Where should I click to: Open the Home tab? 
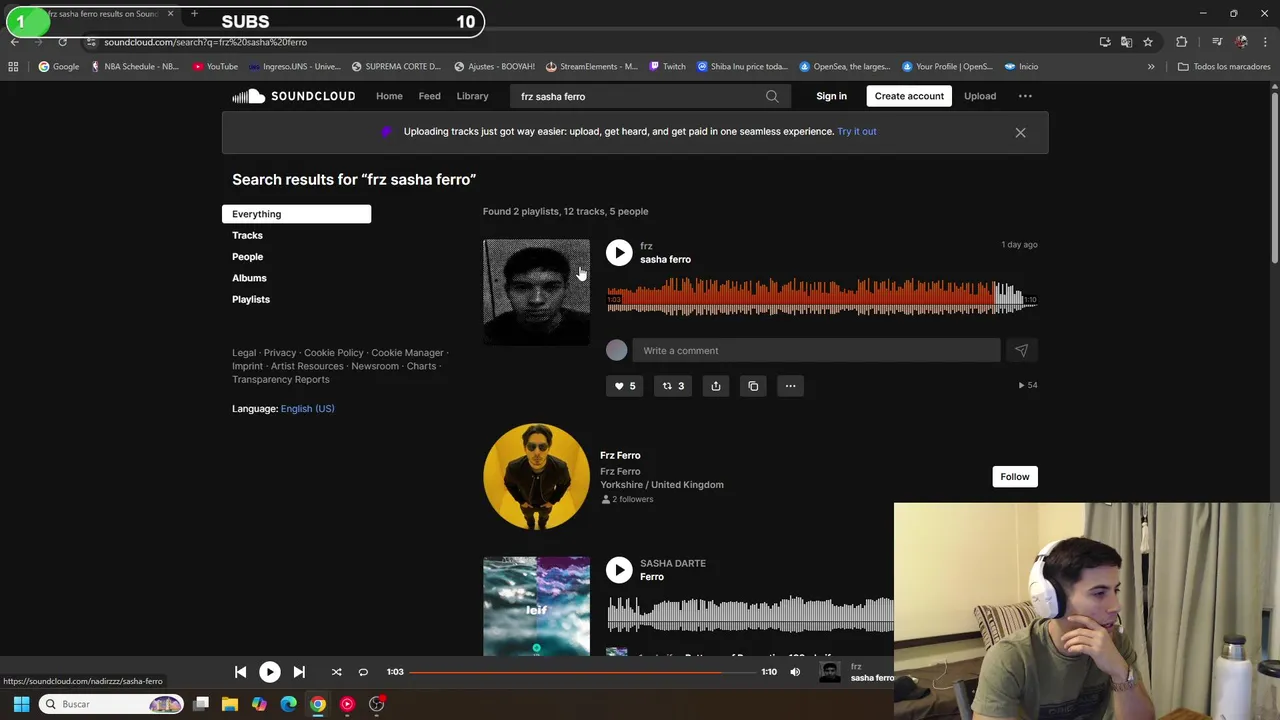[389, 96]
